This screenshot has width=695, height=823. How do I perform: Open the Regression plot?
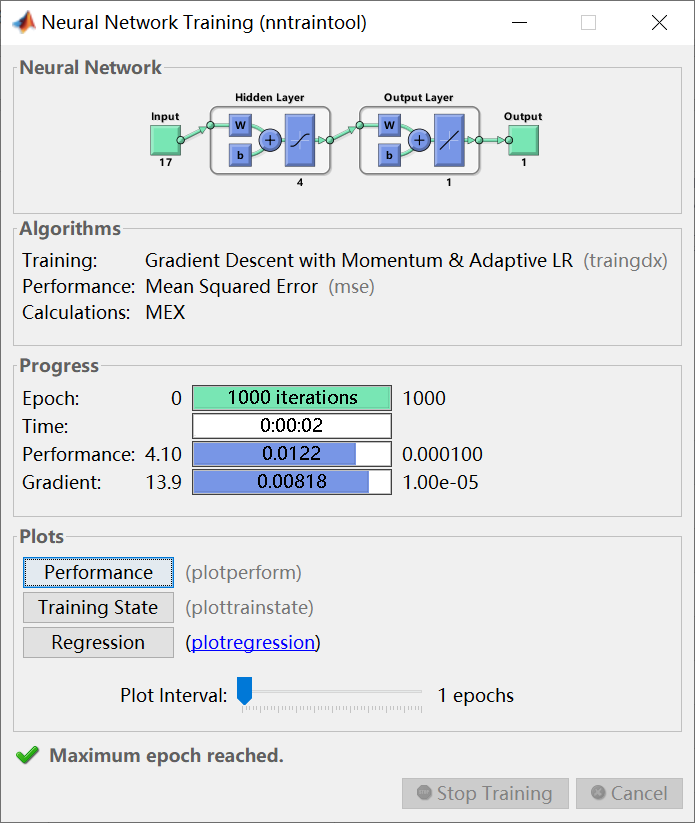point(97,642)
